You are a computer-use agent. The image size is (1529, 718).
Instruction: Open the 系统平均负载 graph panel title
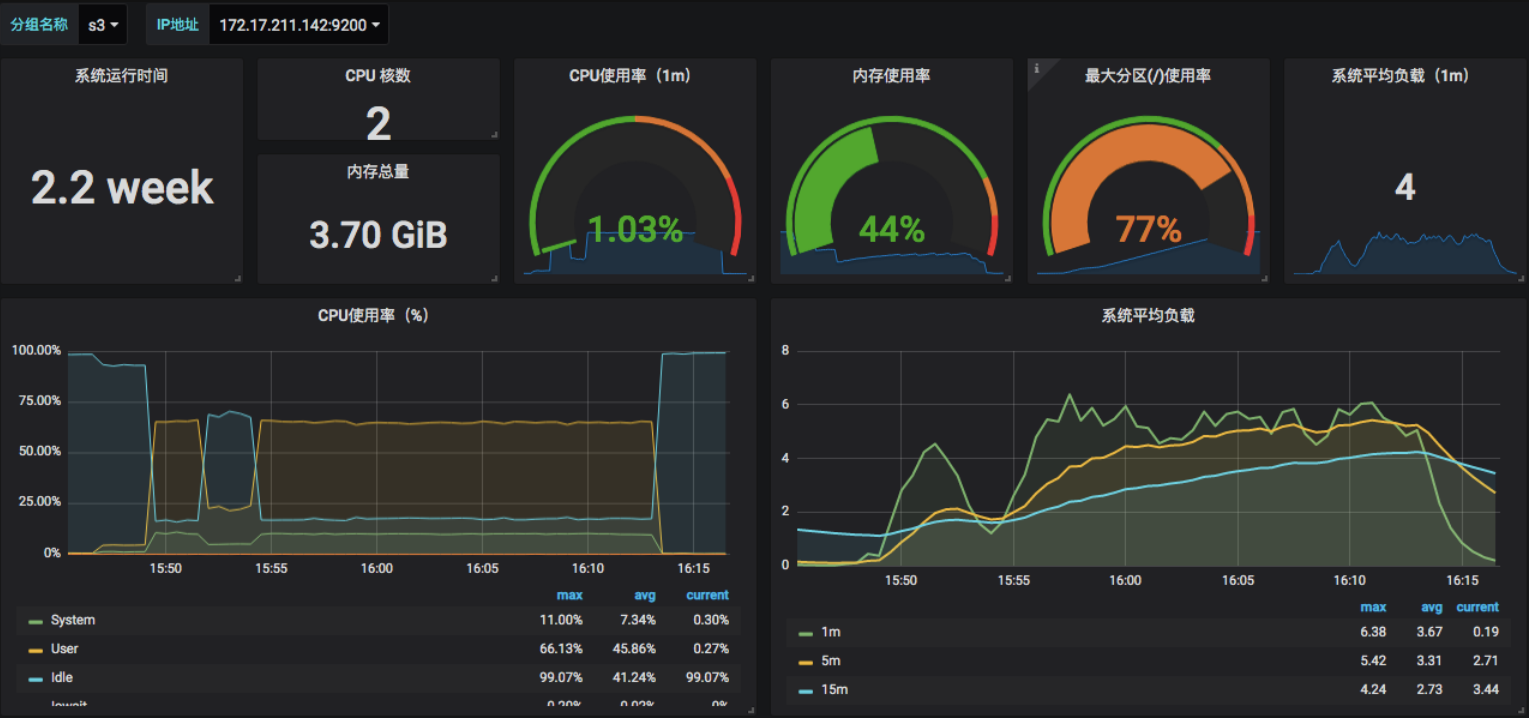(x=1148, y=315)
